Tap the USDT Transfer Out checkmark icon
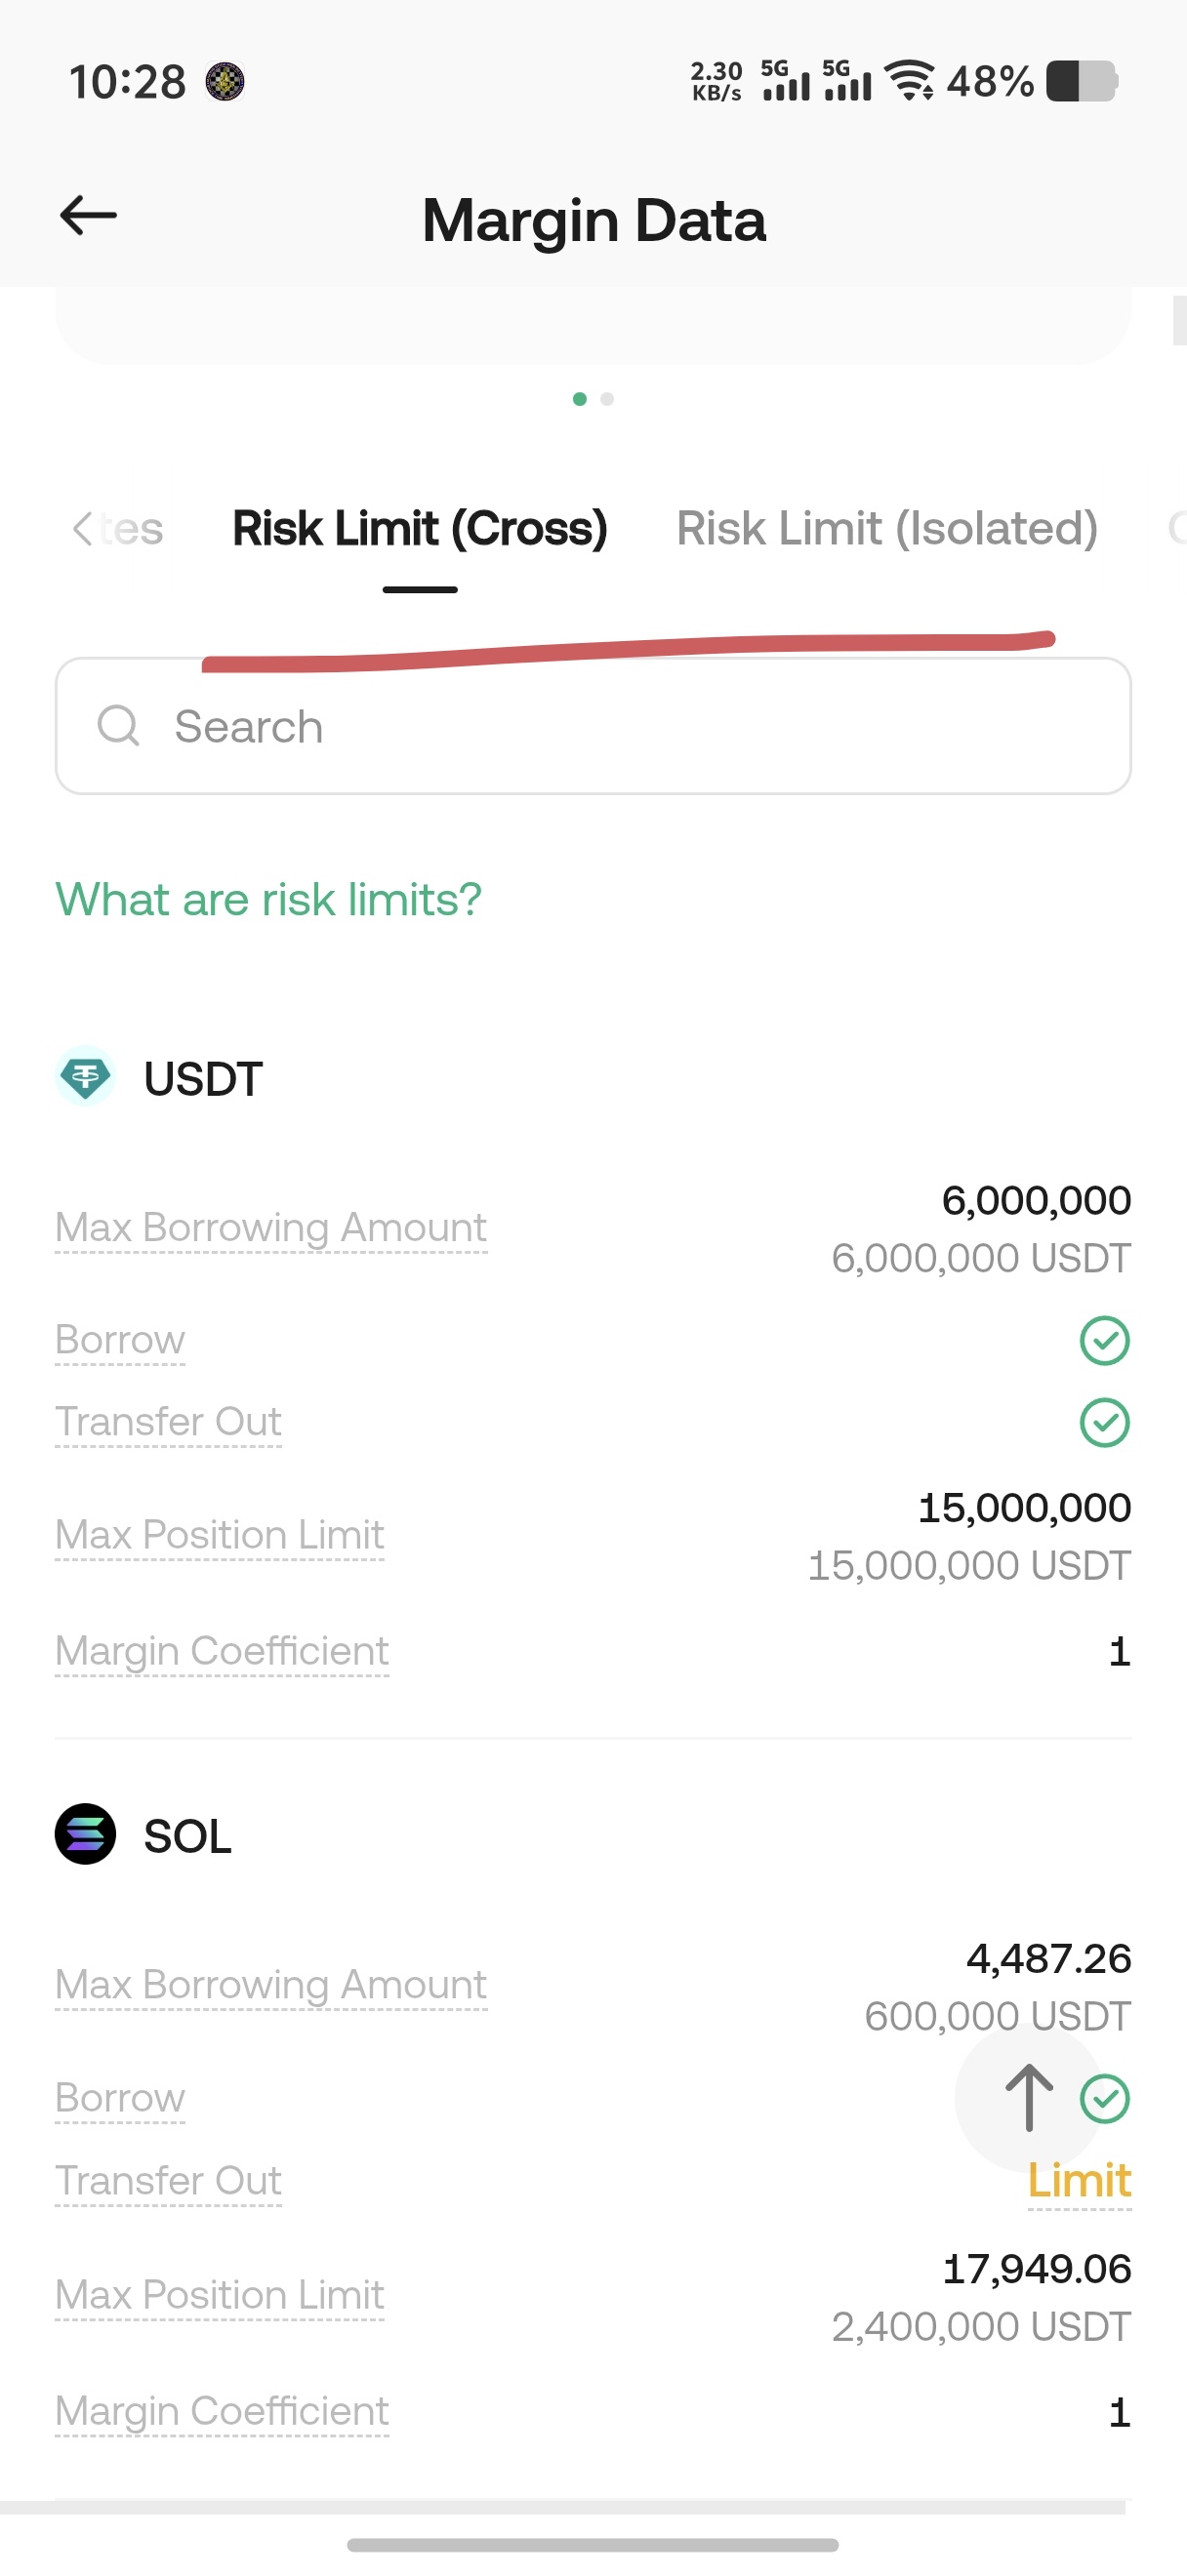The image size is (1187, 2576). [x=1104, y=1423]
